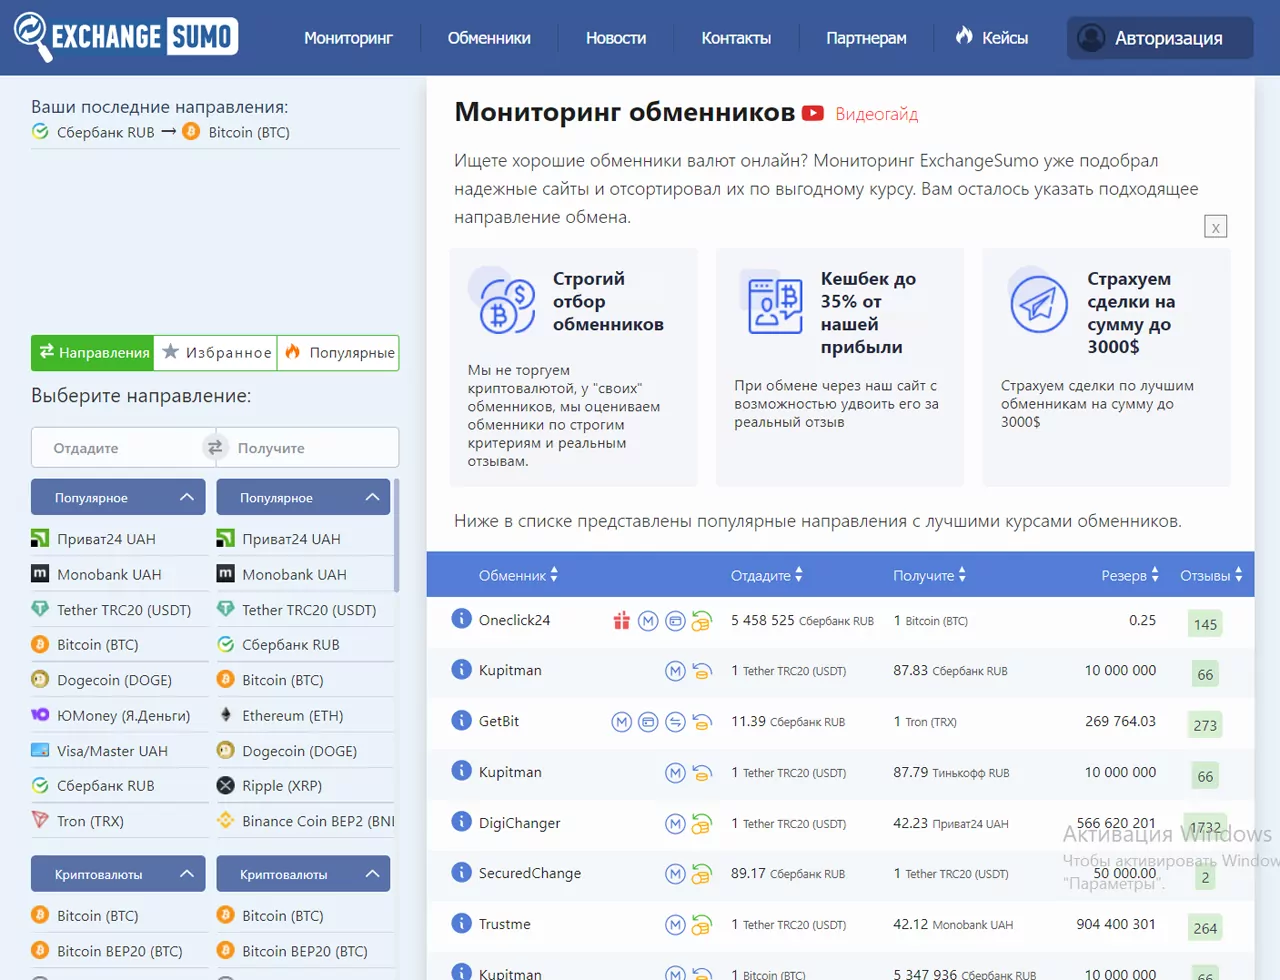The width and height of the screenshot is (1280, 980).
Task: Click the coins cashback icon in Oneclick24 row
Action: pos(701,621)
